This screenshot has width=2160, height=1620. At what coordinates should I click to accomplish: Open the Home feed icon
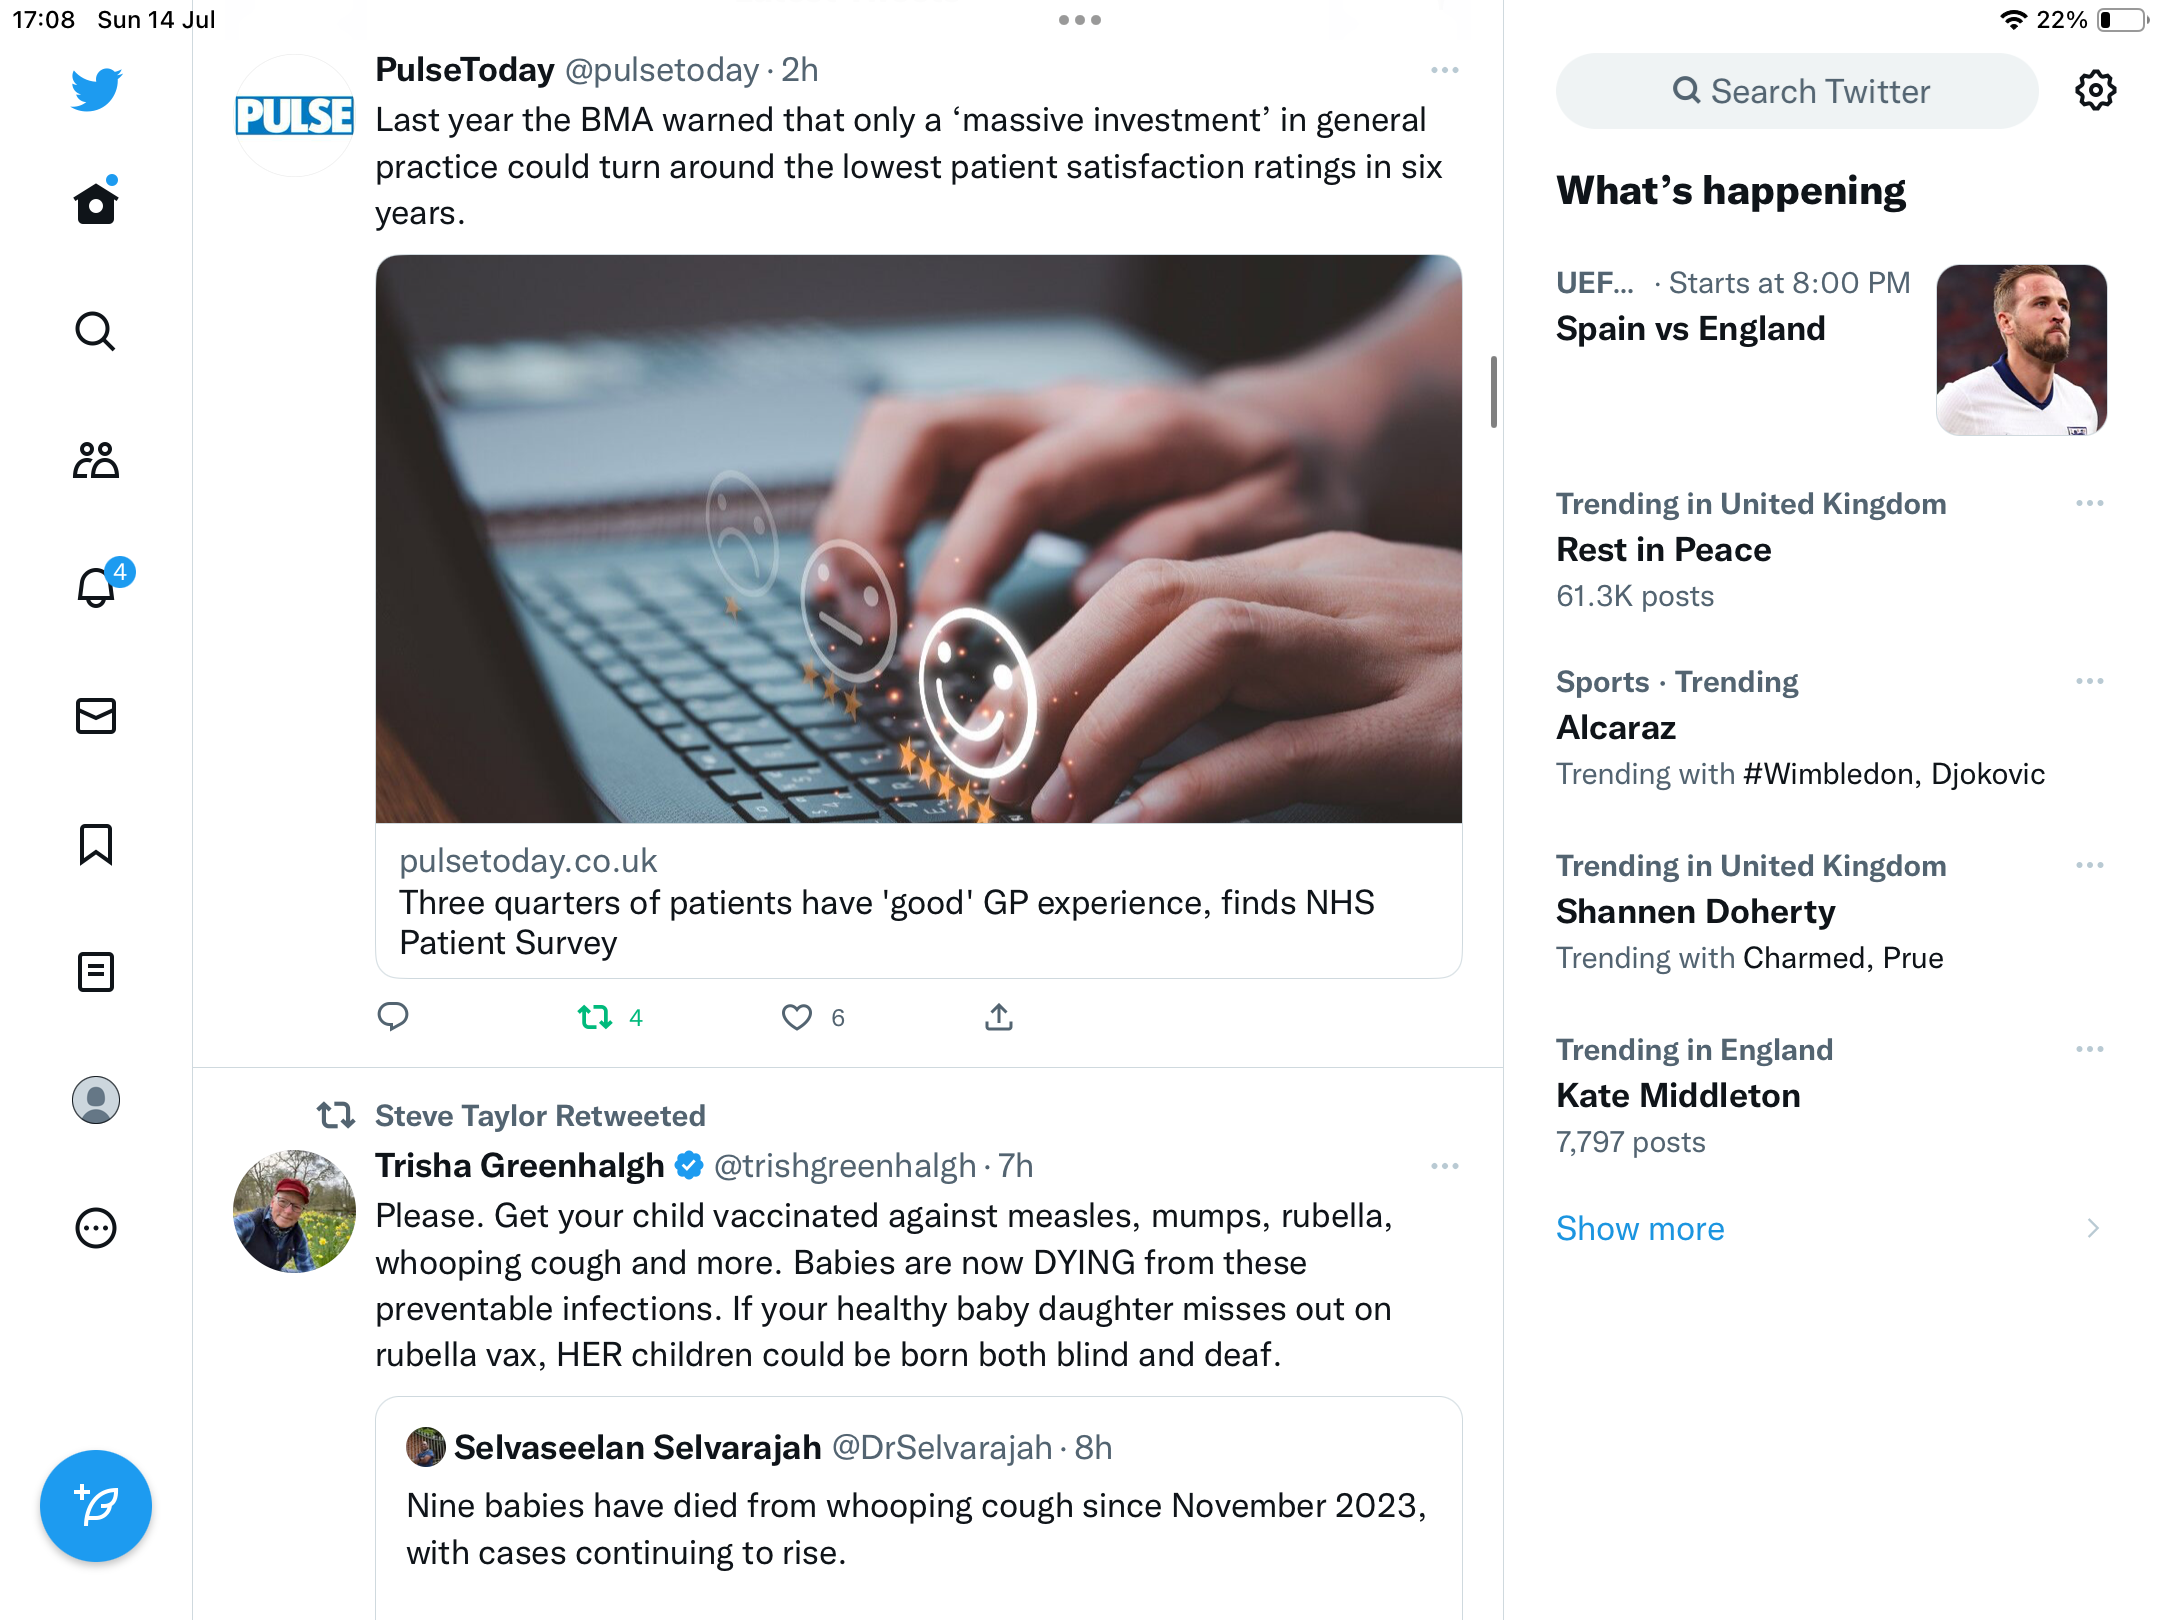(96, 204)
